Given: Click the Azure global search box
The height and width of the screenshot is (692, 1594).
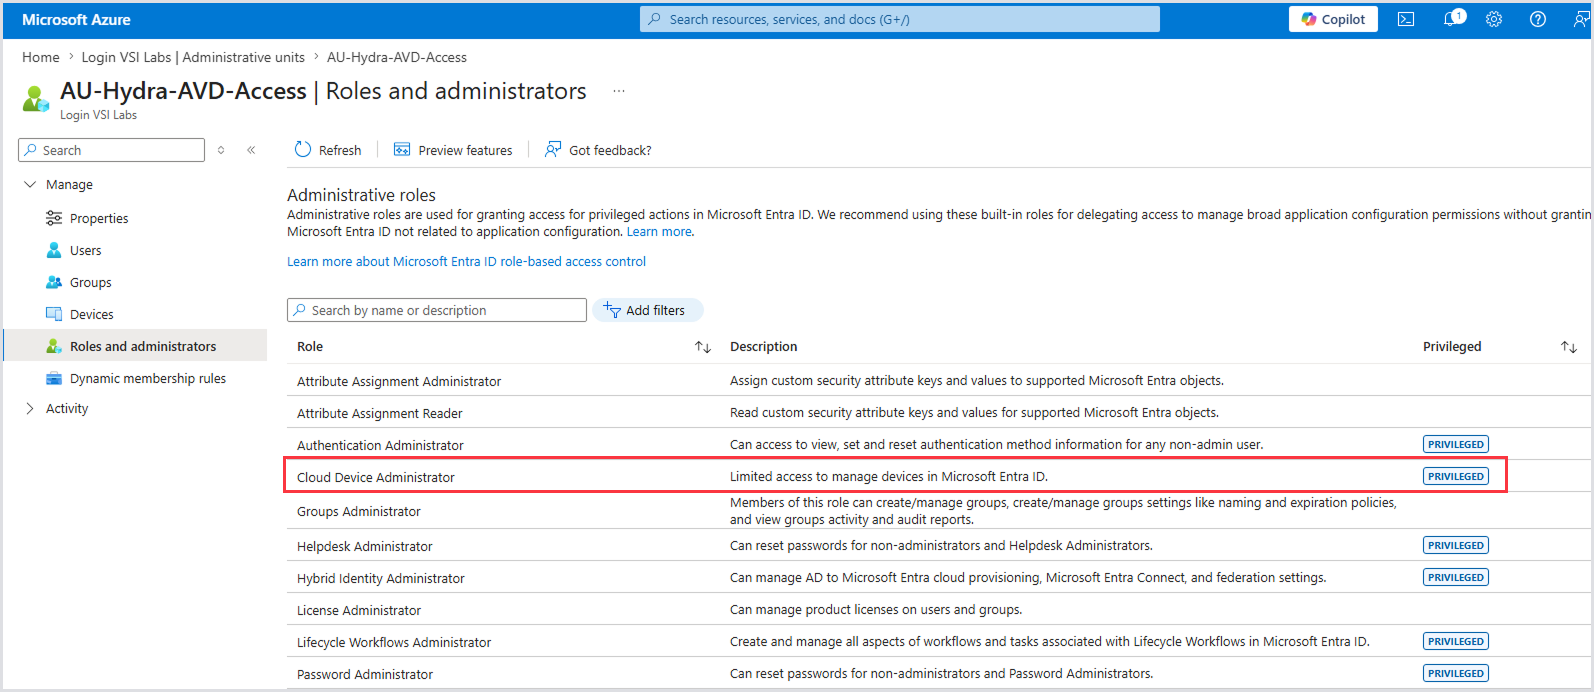Looking at the screenshot, I should 900,19.
